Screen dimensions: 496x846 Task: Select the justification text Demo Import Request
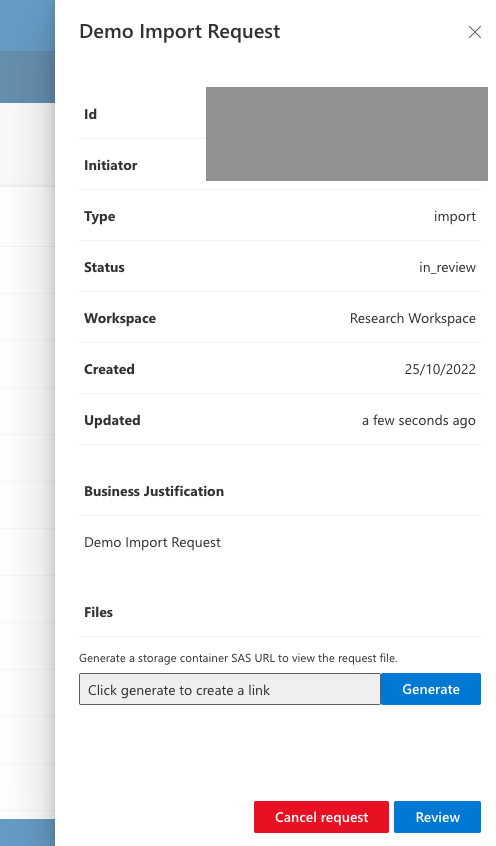152,542
